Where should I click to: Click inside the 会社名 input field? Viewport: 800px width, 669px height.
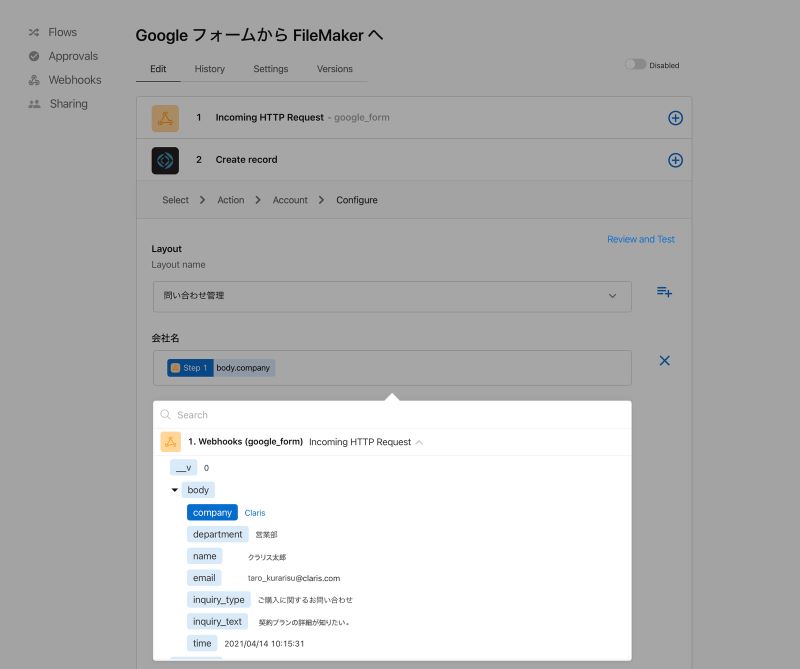coord(392,368)
